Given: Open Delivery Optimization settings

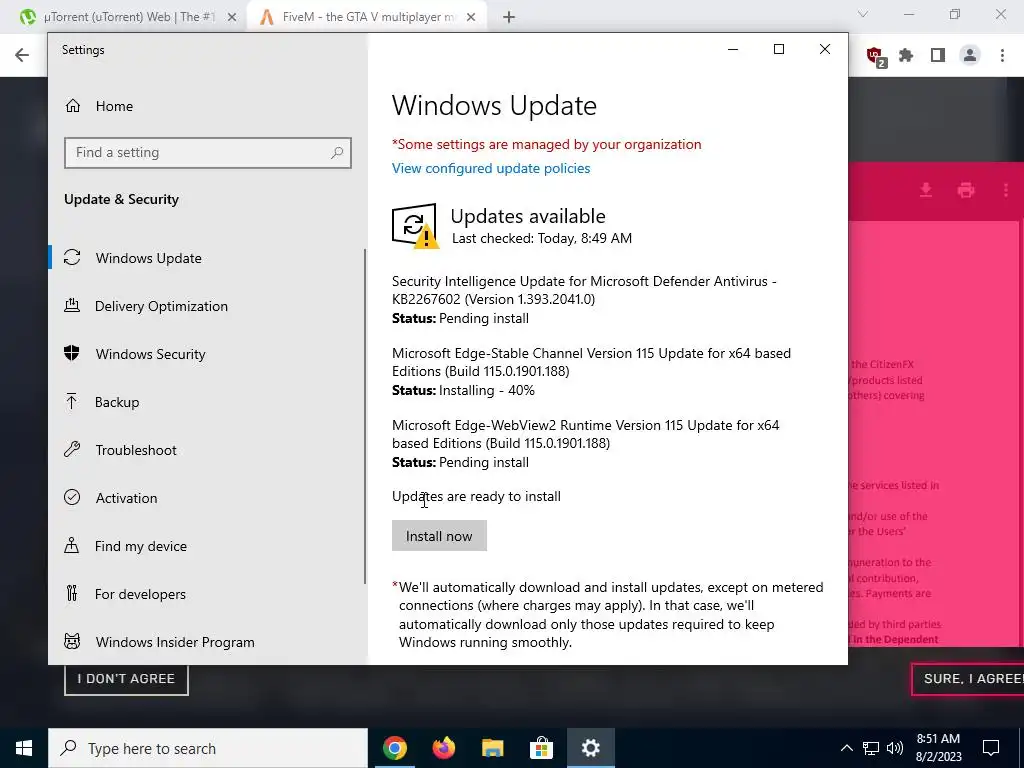Looking at the screenshot, I should (x=161, y=306).
